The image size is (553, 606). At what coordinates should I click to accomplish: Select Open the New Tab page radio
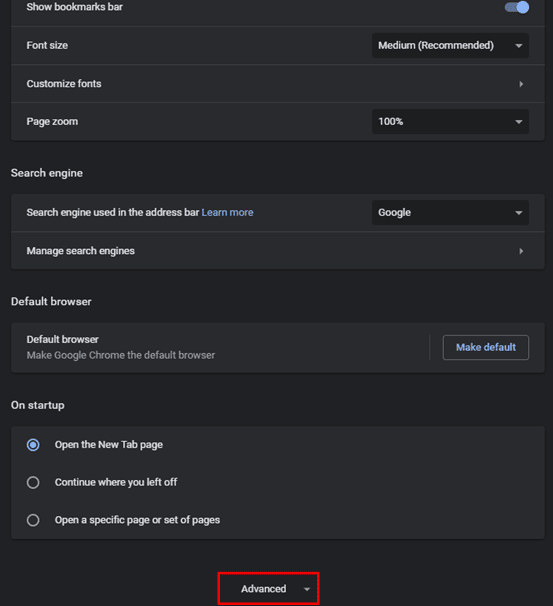pos(33,445)
